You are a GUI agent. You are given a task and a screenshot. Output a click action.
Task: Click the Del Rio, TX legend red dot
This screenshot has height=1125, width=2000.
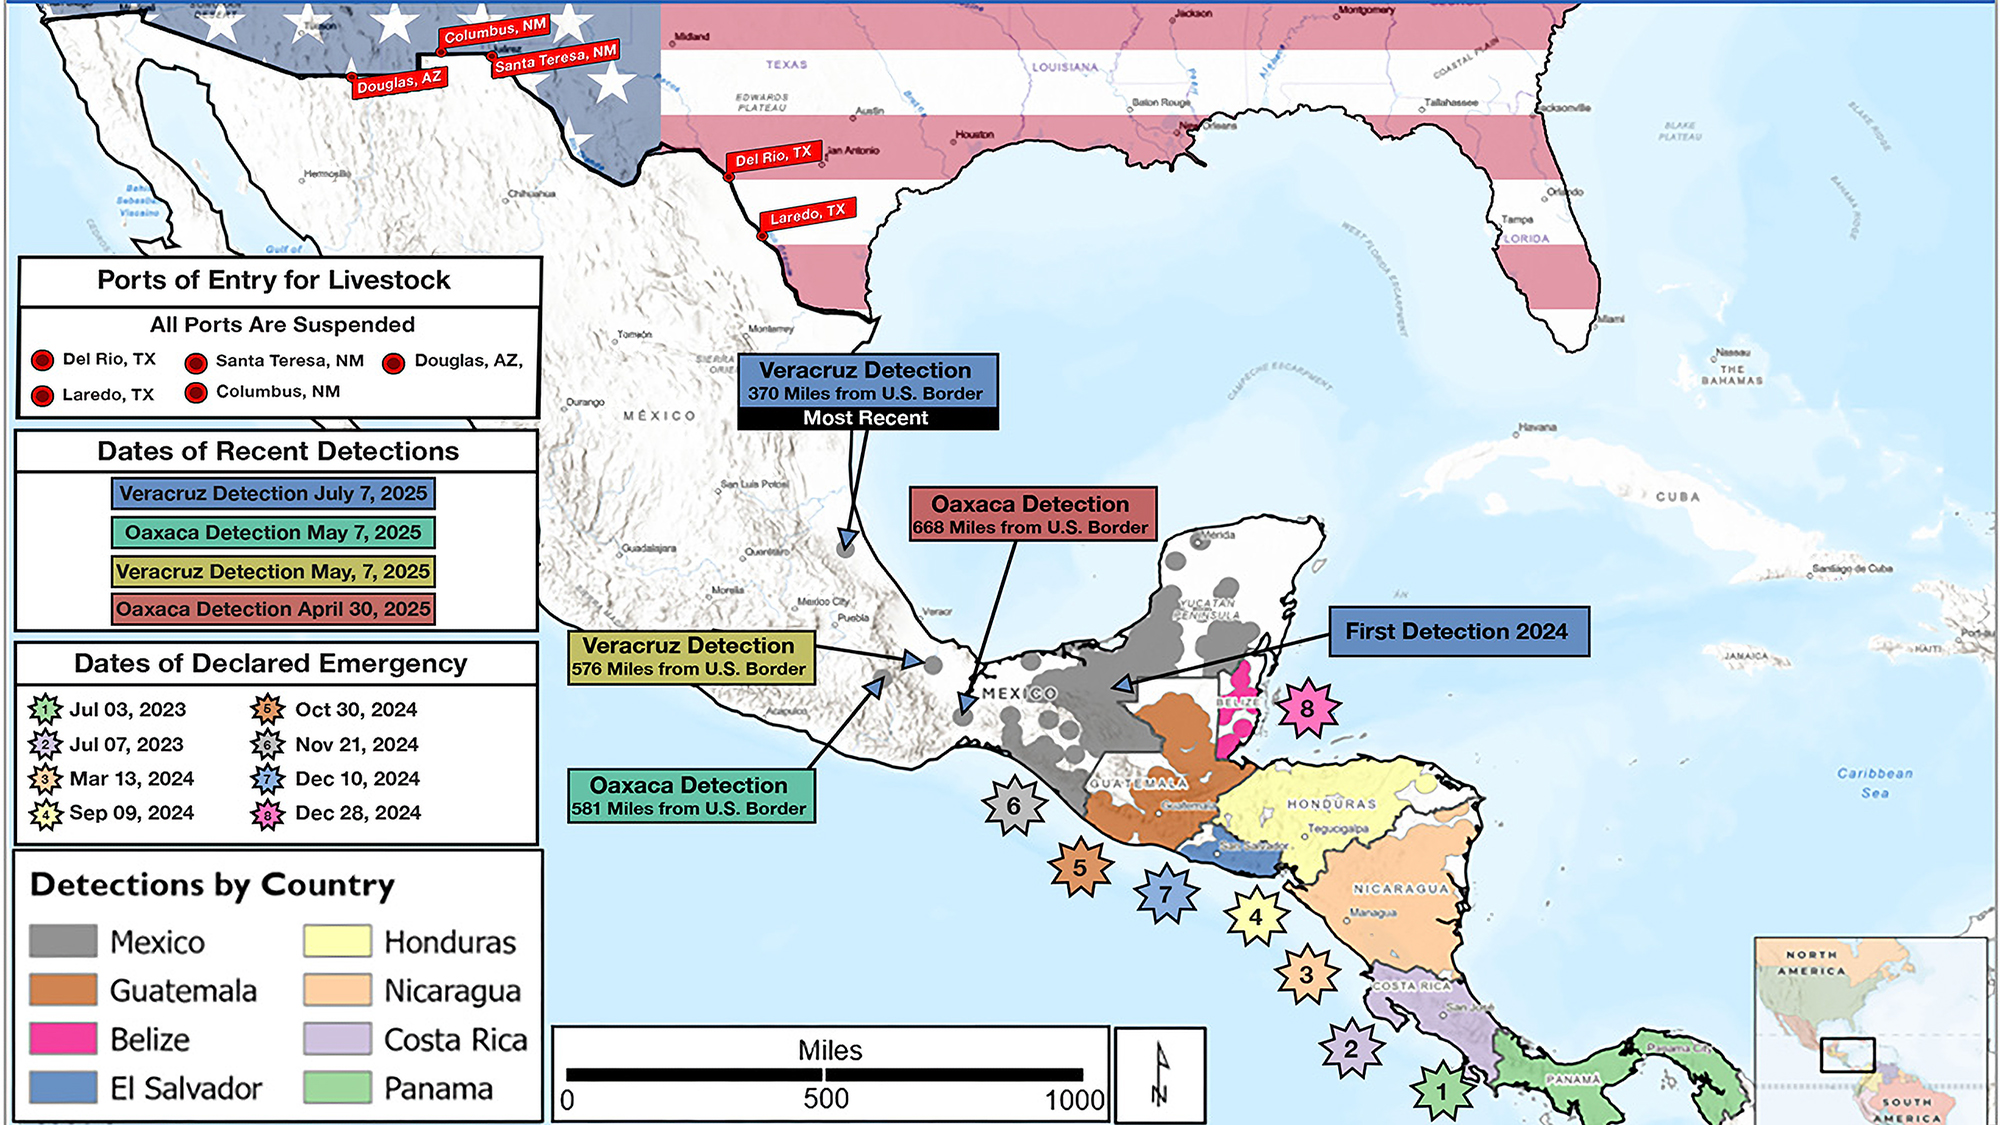42,360
